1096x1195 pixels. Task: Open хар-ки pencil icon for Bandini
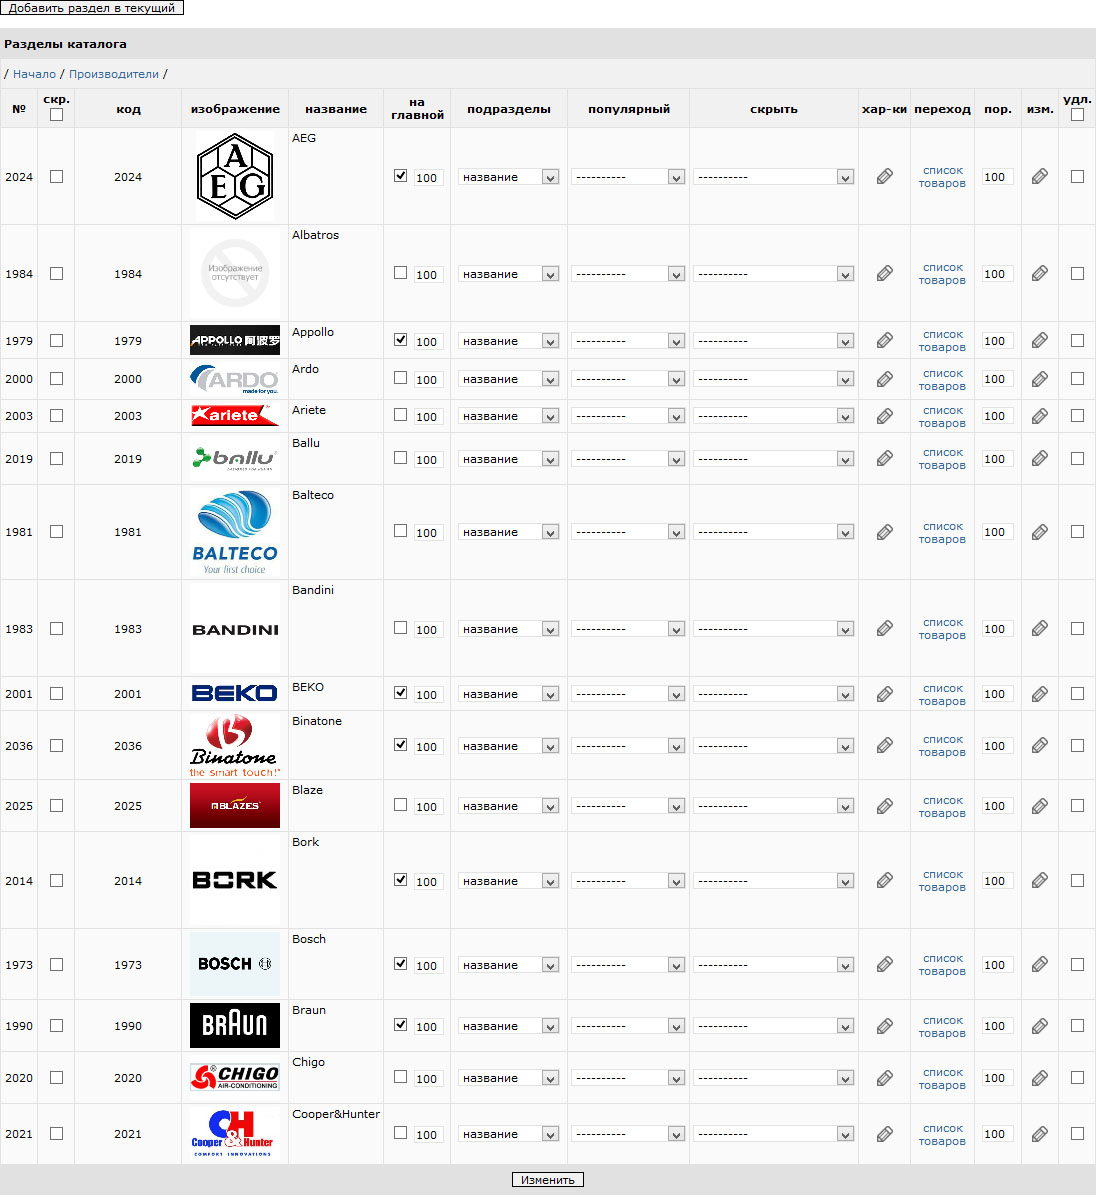(884, 629)
